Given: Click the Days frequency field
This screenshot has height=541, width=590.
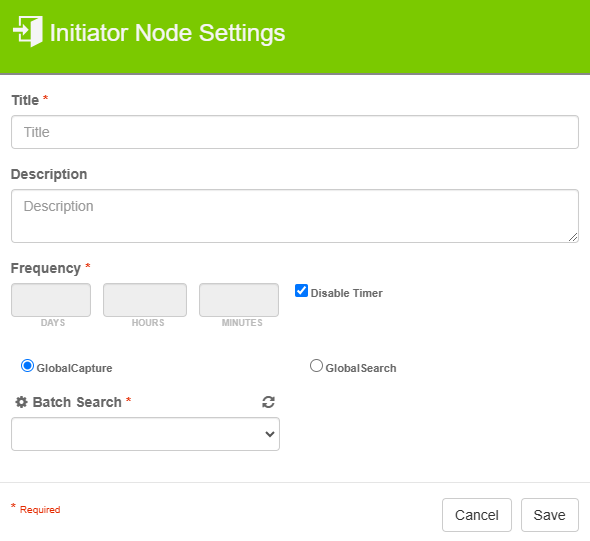Looking at the screenshot, I should point(51,300).
